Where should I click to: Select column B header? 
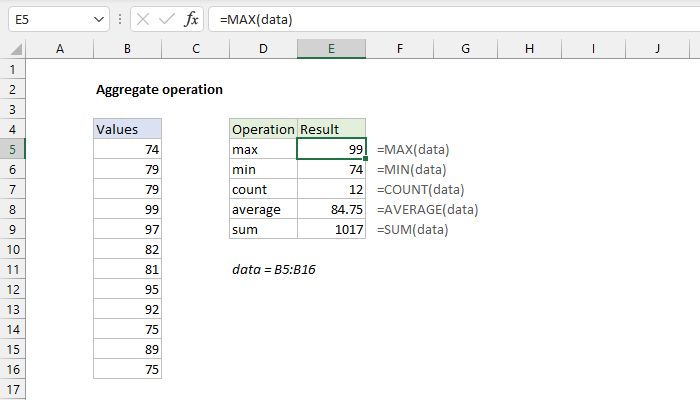[127, 49]
